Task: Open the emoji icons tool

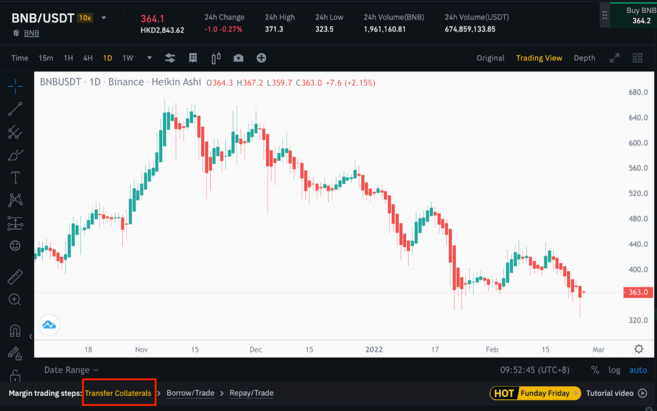Action: [x=15, y=246]
